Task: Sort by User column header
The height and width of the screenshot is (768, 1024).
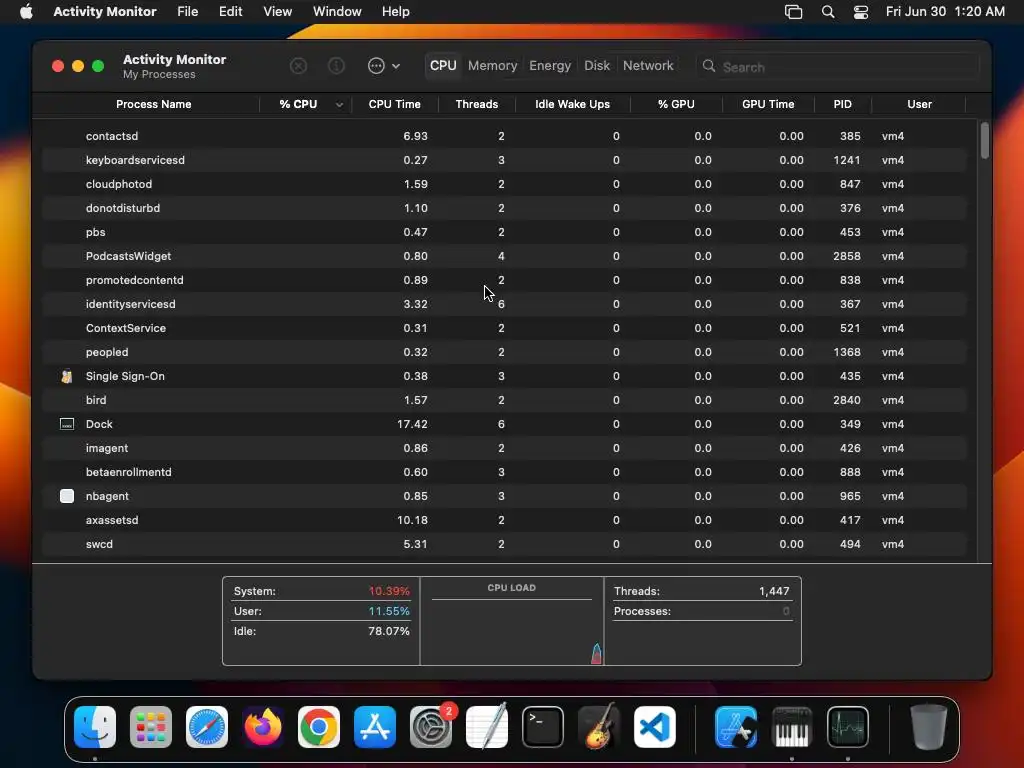Action: pyautogui.click(x=919, y=104)
